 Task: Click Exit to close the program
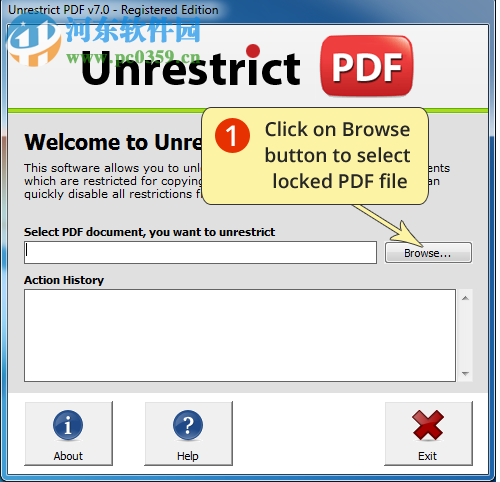428,433
